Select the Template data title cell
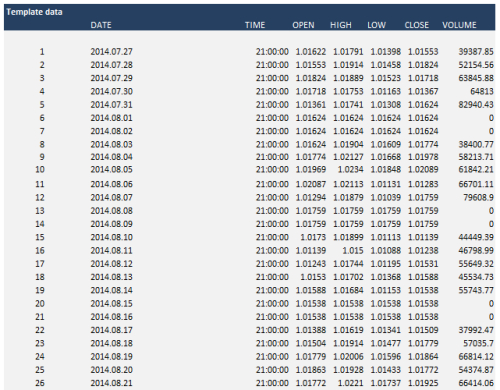This screenshot has height=390, width=500. coord(34,12)
